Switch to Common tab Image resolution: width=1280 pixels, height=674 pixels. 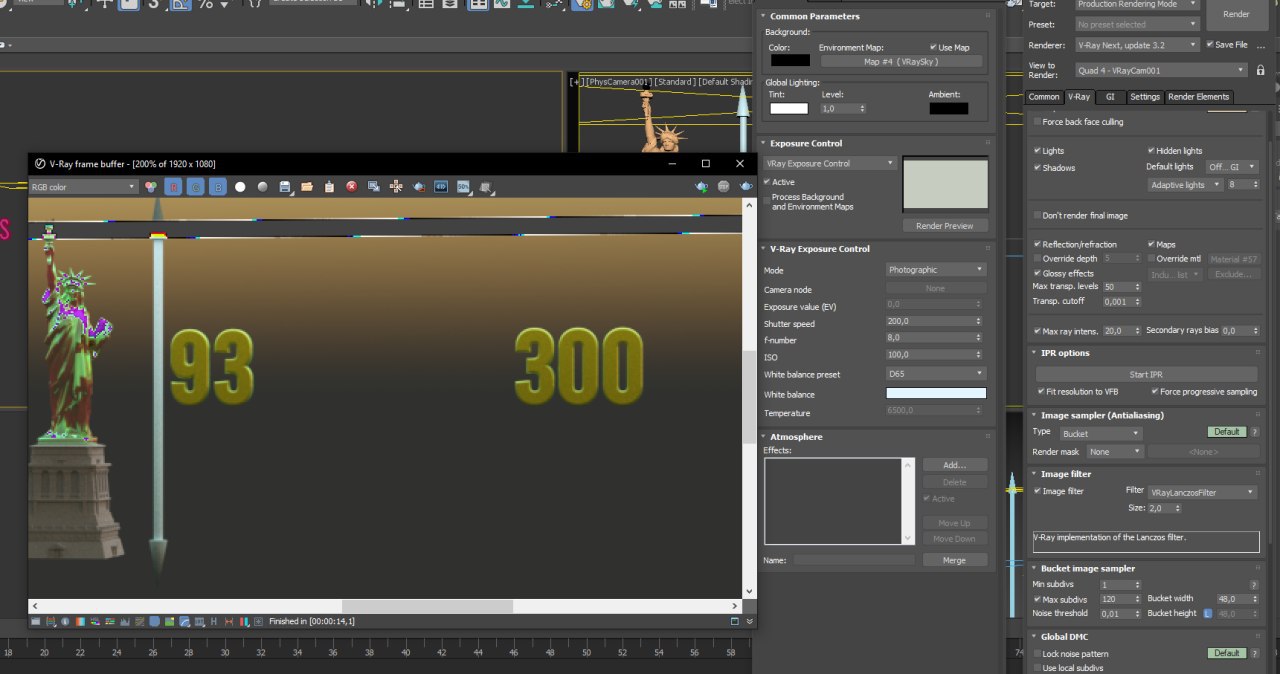1043,97
